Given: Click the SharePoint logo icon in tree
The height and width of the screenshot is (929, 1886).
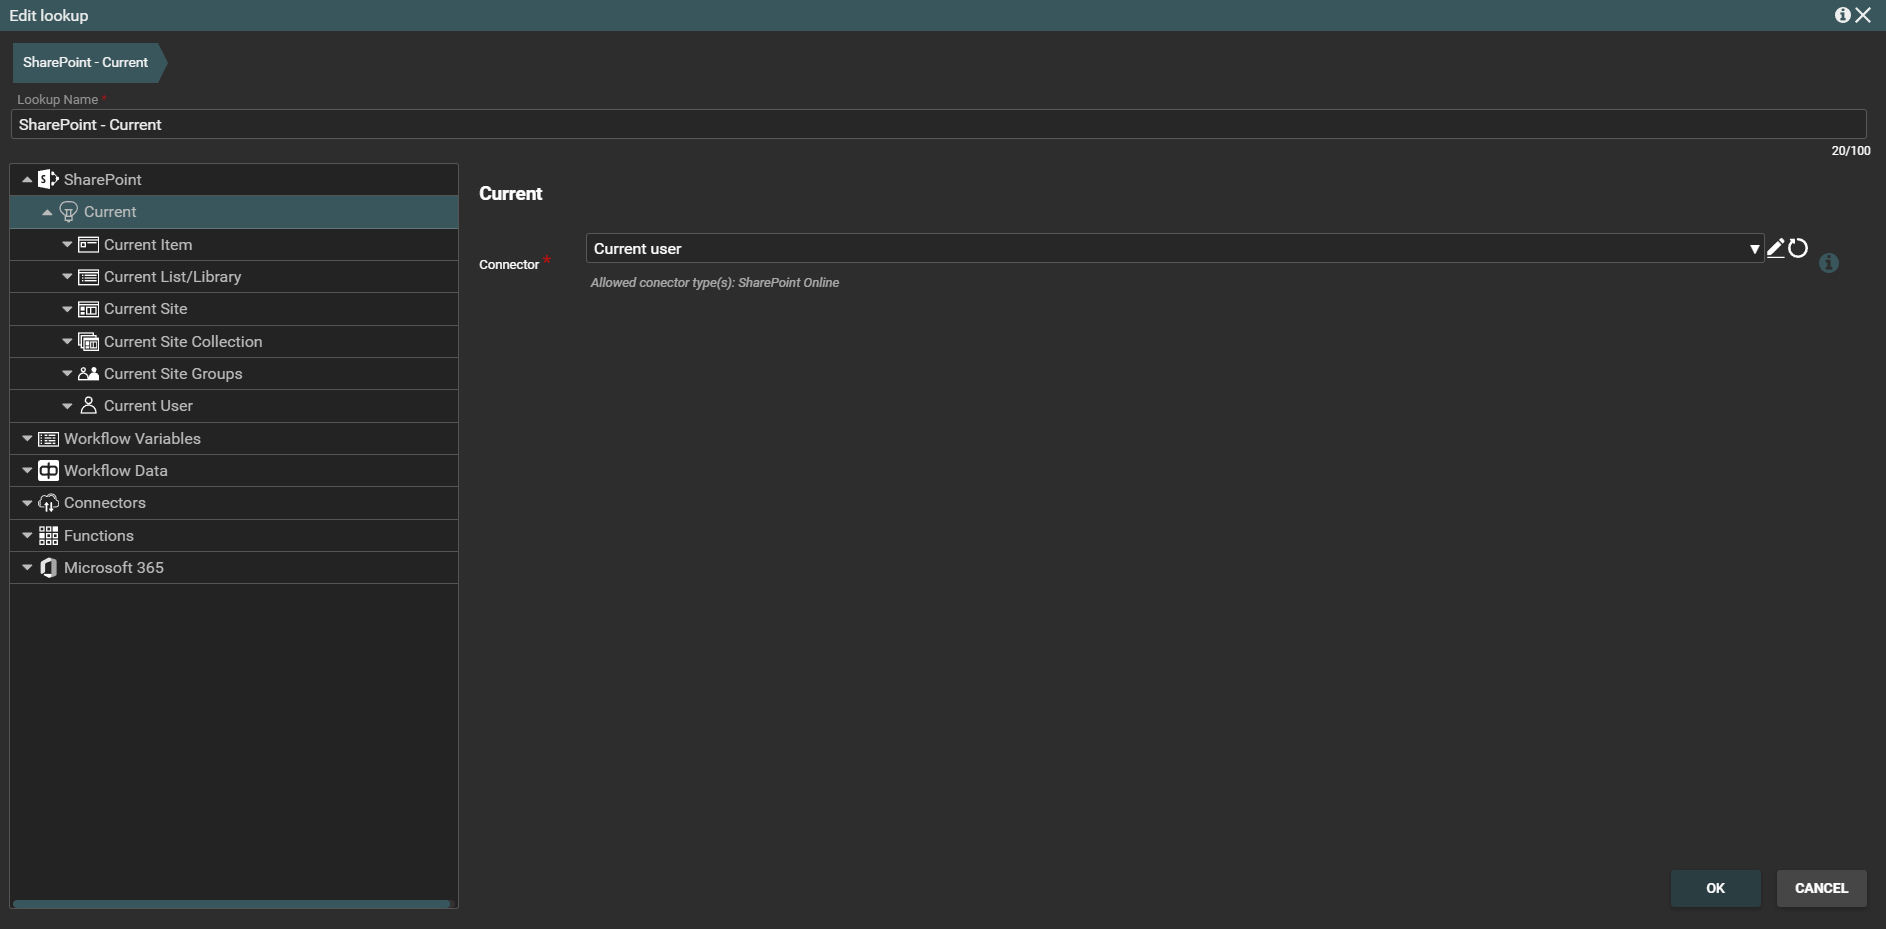Looking at the screenshot, I should 48,180.
